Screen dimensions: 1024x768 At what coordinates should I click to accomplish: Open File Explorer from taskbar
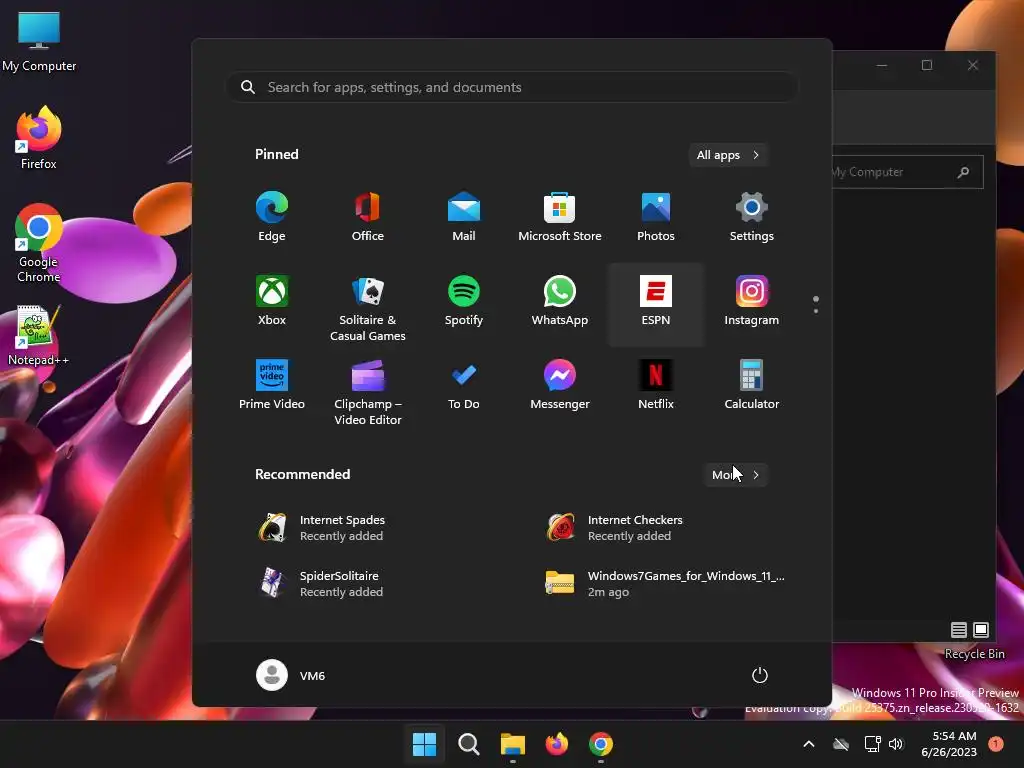pyautogui.click(x=513, y=744)
